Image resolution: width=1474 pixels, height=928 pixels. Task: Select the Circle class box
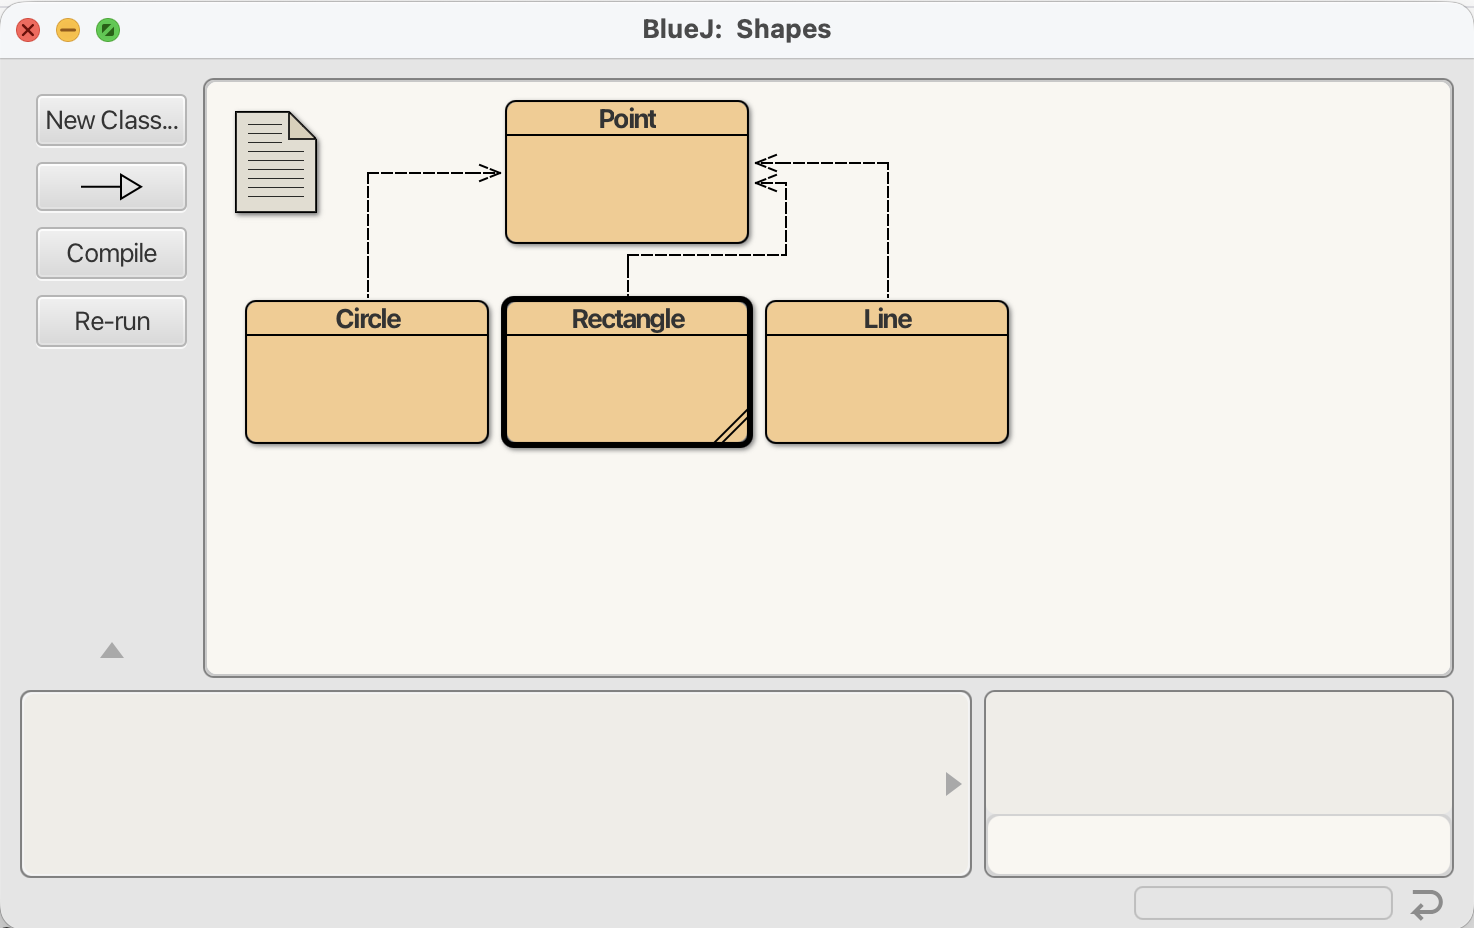[x=367, y=387]
